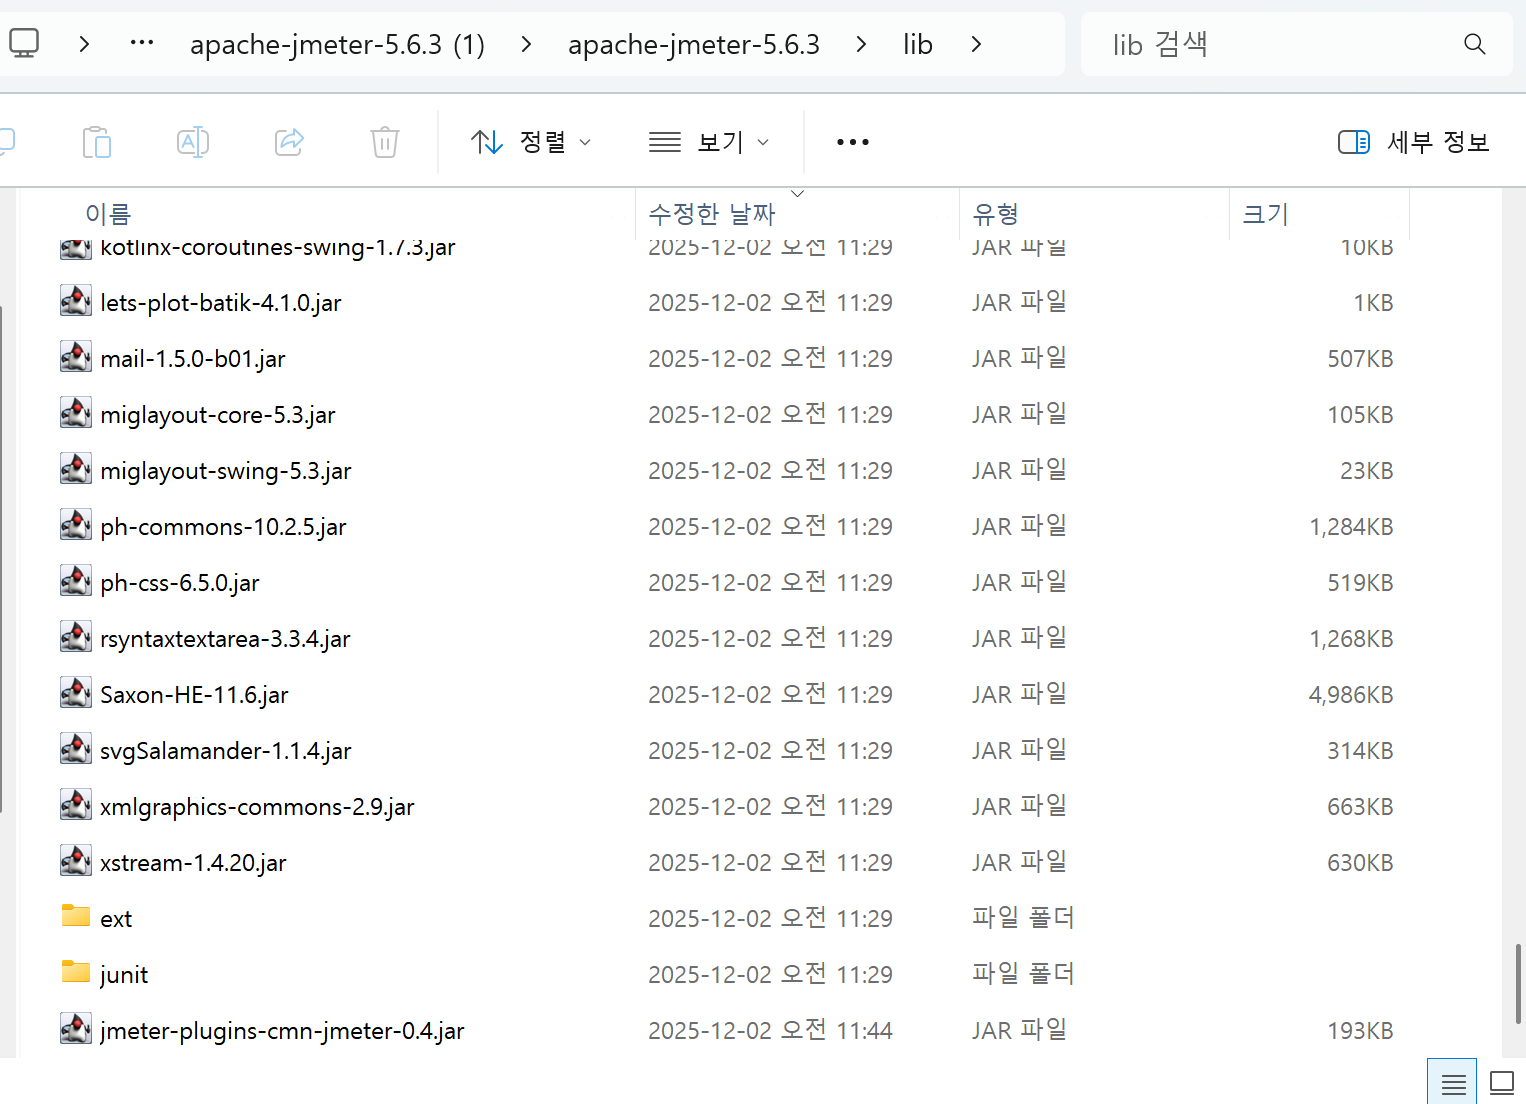Click the 11:44 modified date cell

coord(770,1030)
